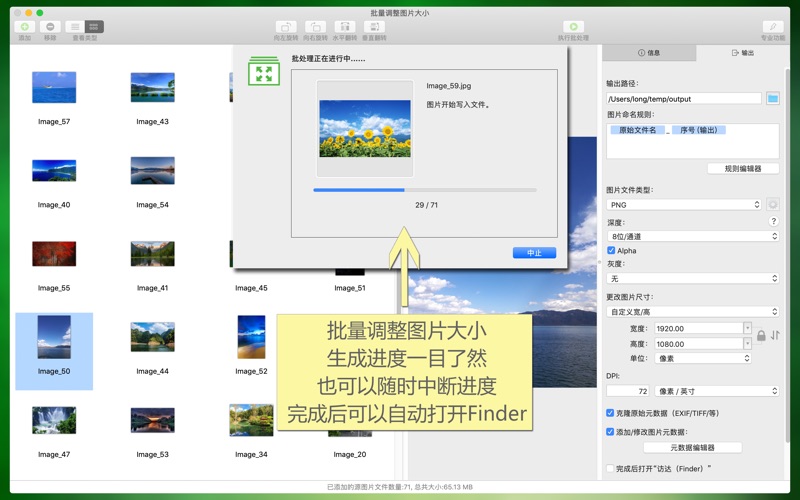Click the green 添加 add images icon

pyautogui.click(x=25, y=27)
